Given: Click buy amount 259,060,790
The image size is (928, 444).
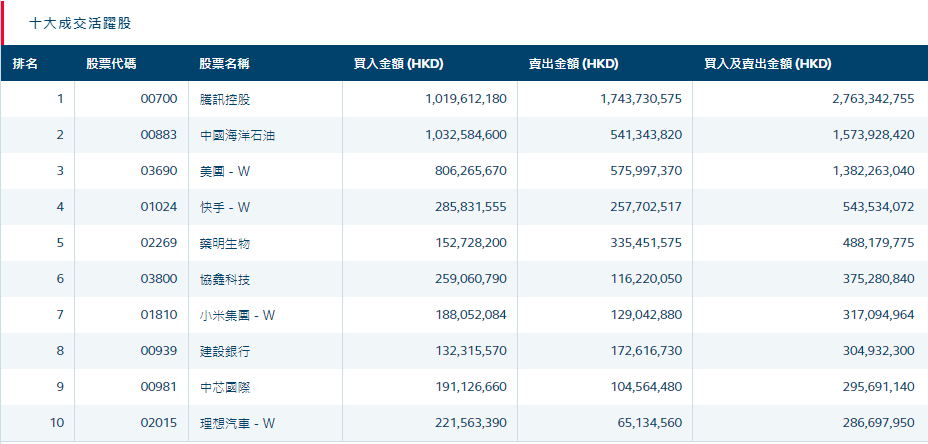Looking at the screenshot, I should [471, 279].
